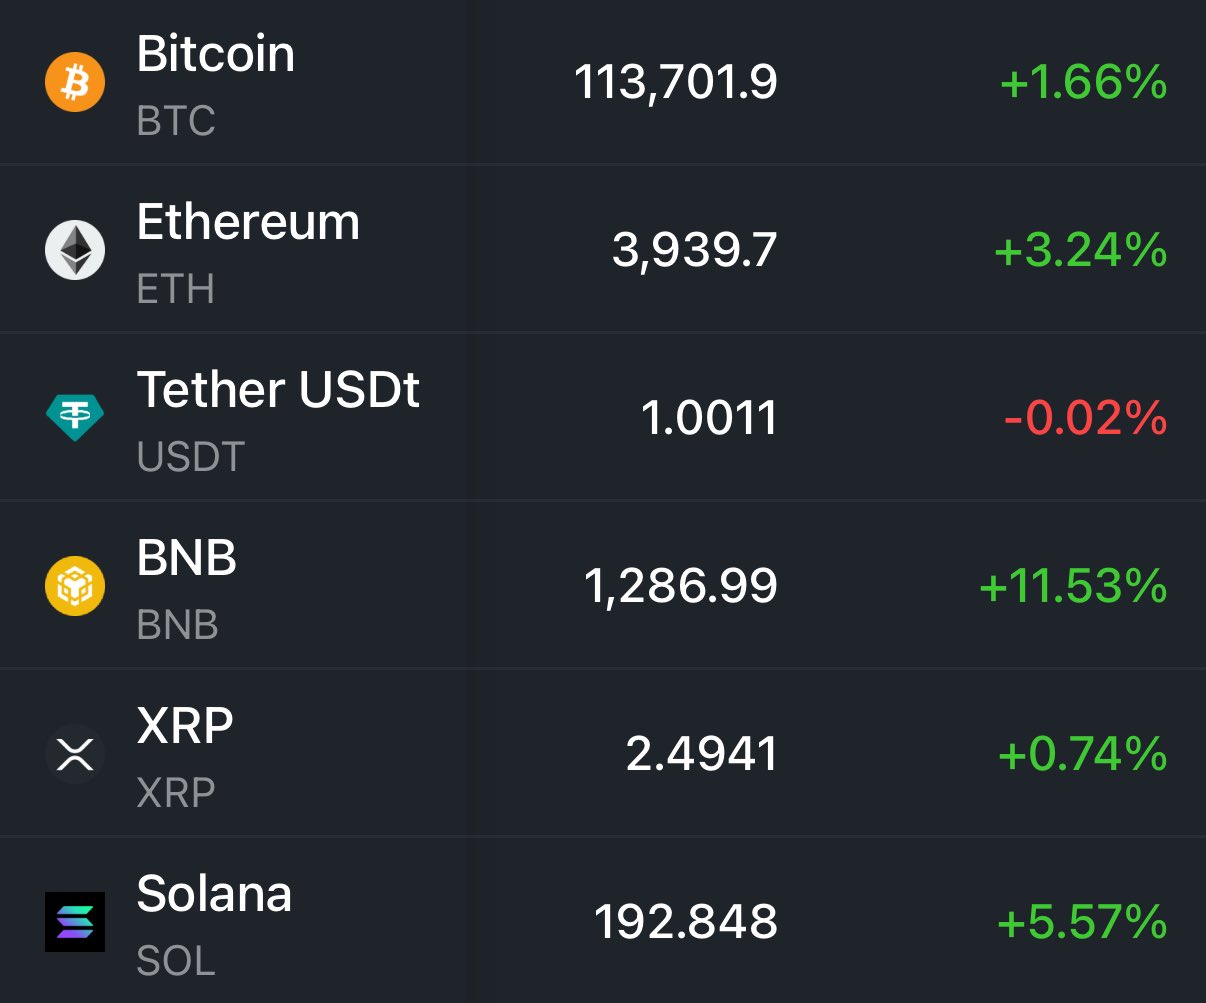This screenshot has height=1003, width=1206.
Task: Tap Bitcoin's +1.66% change value
Action: [1084, 82]
